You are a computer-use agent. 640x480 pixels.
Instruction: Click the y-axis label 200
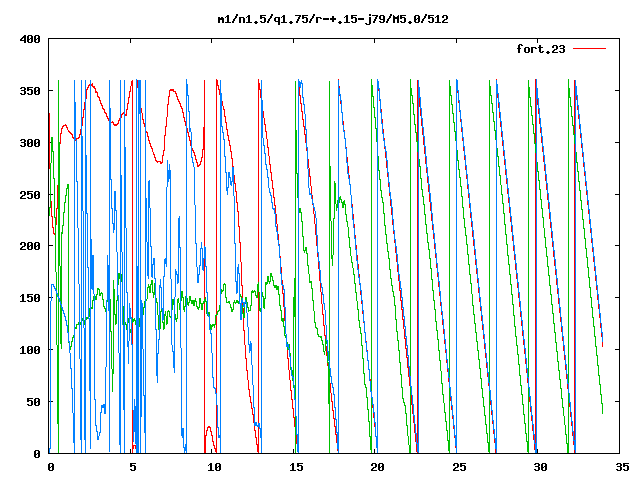pyautogui.click(x=30, y=246)
